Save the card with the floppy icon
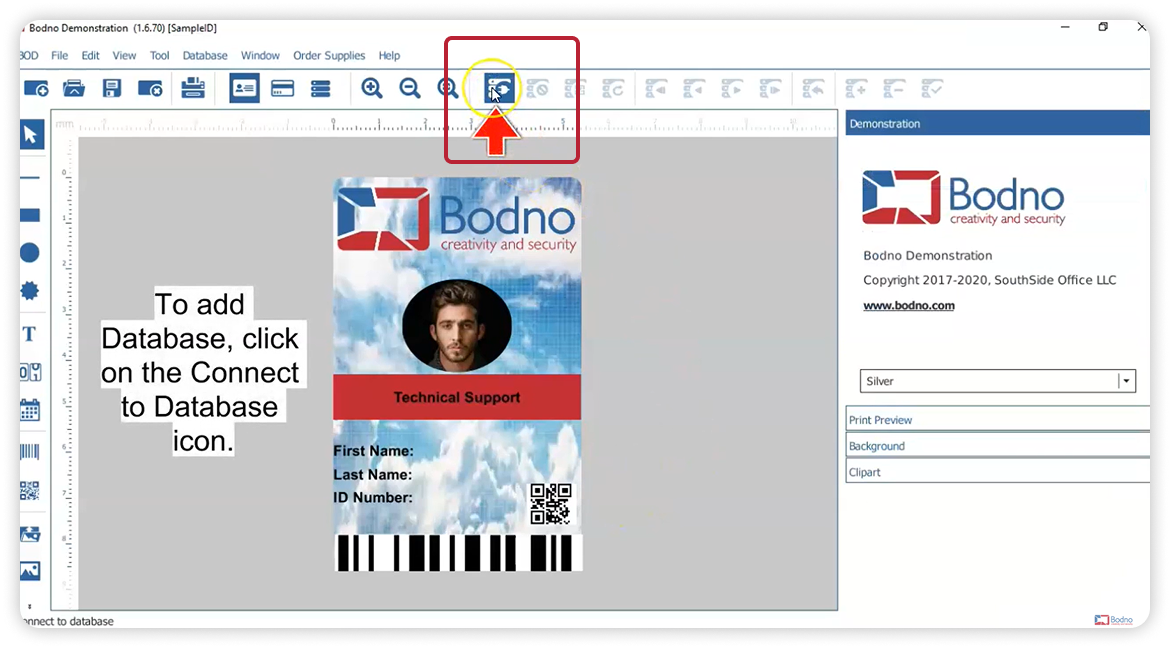This screenshot has height=648, width=1170. coord(112,89)
